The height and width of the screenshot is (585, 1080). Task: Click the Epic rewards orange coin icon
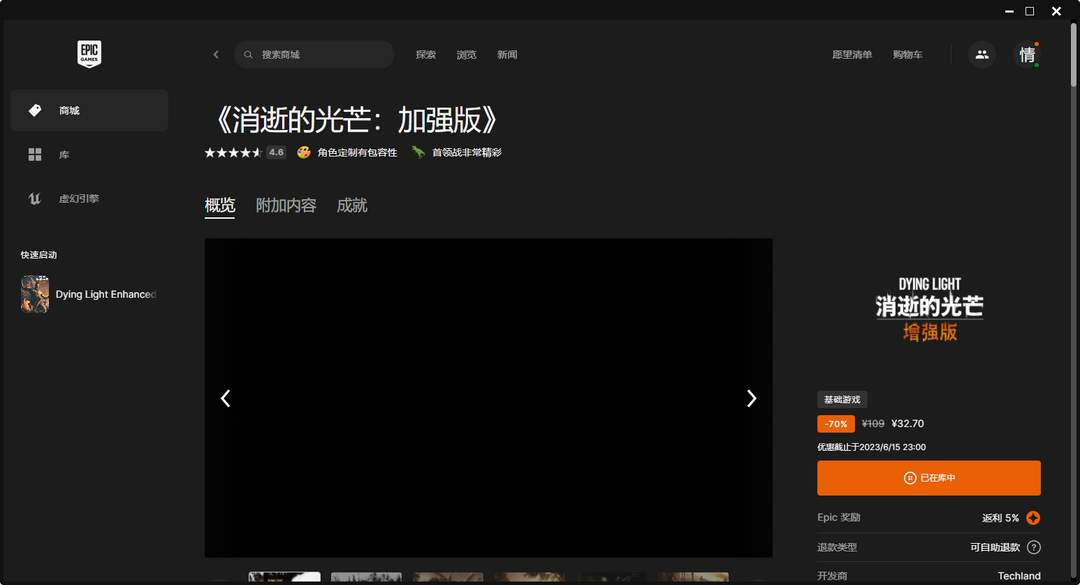point(1032,518)
